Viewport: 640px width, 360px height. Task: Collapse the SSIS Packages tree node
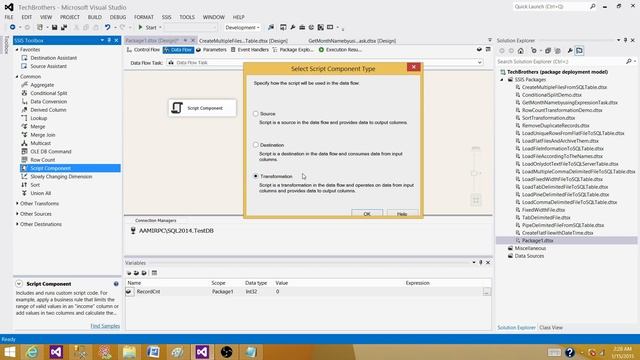pos(502,80)
